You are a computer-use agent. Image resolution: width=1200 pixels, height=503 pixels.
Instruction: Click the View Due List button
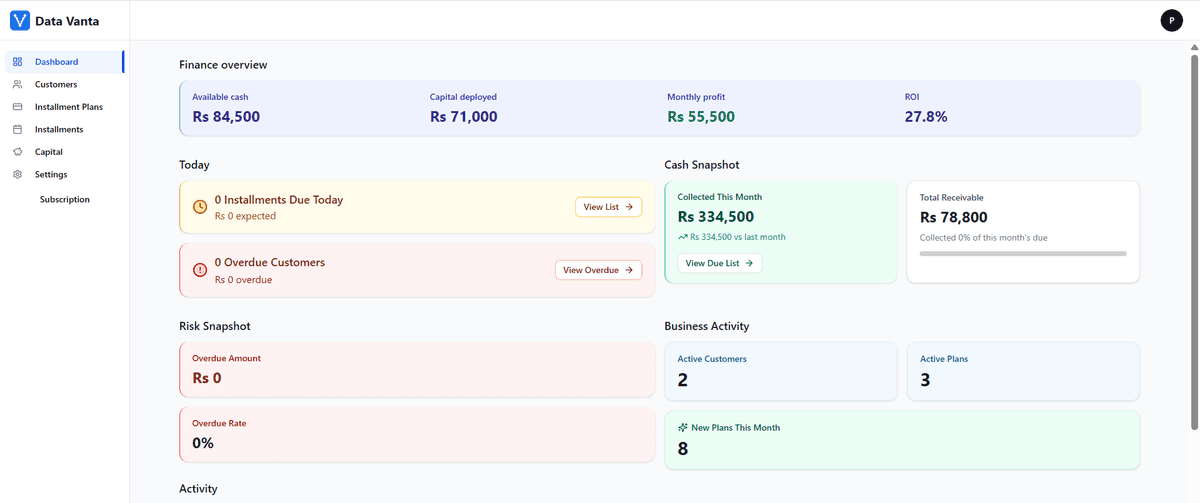pyautogui.click(x=720, y=263)
